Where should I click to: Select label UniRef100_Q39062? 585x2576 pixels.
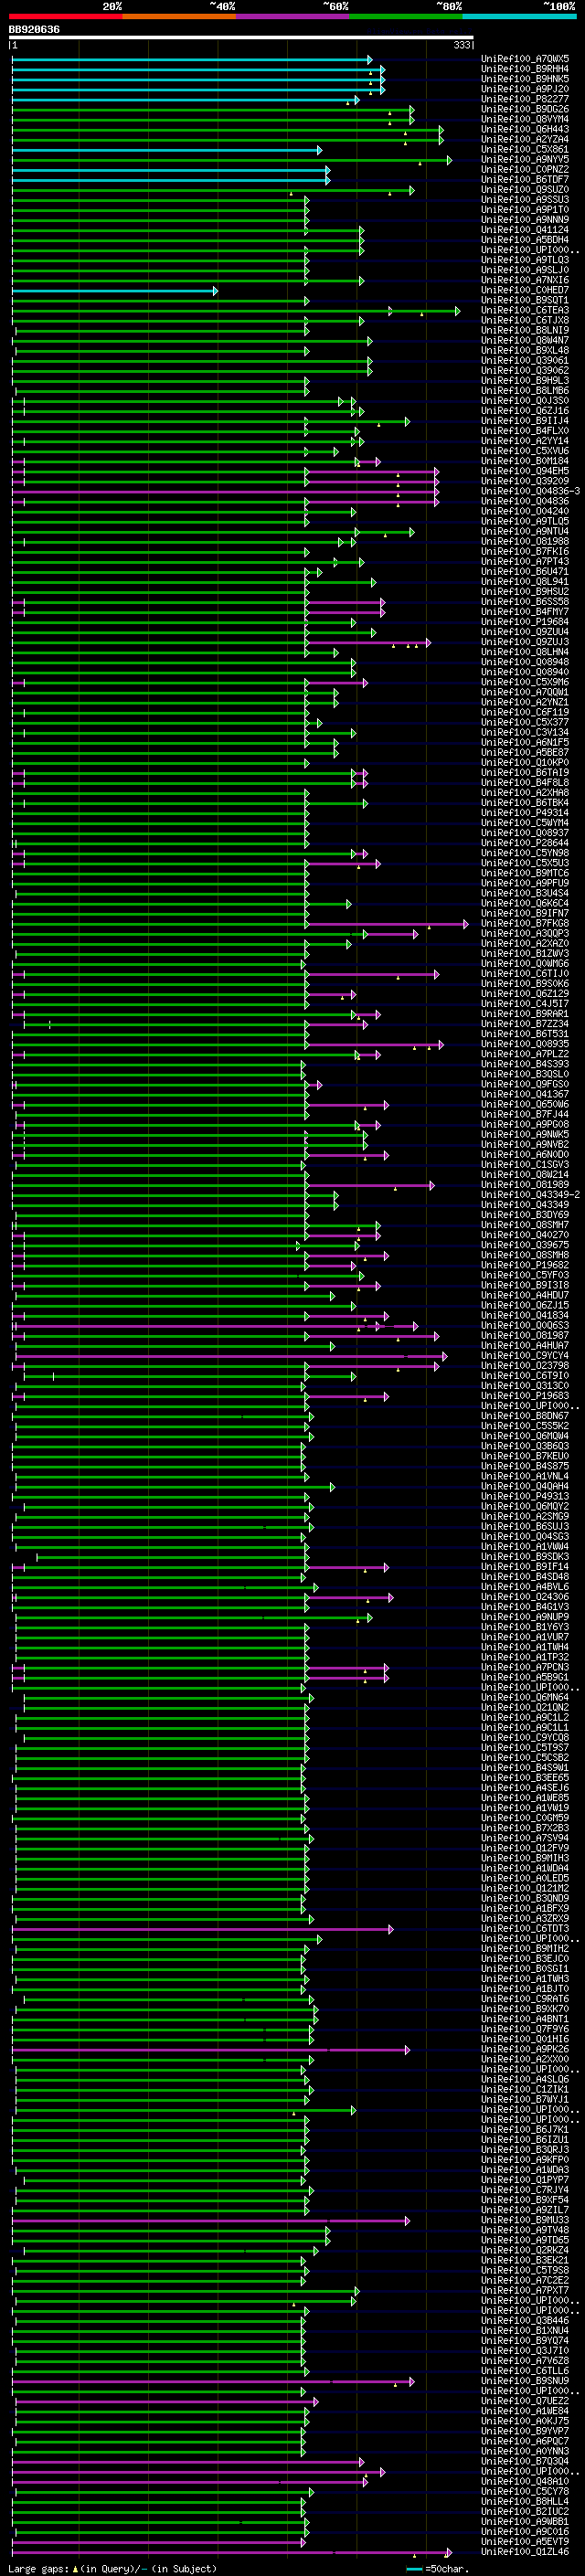click(525, 371)
